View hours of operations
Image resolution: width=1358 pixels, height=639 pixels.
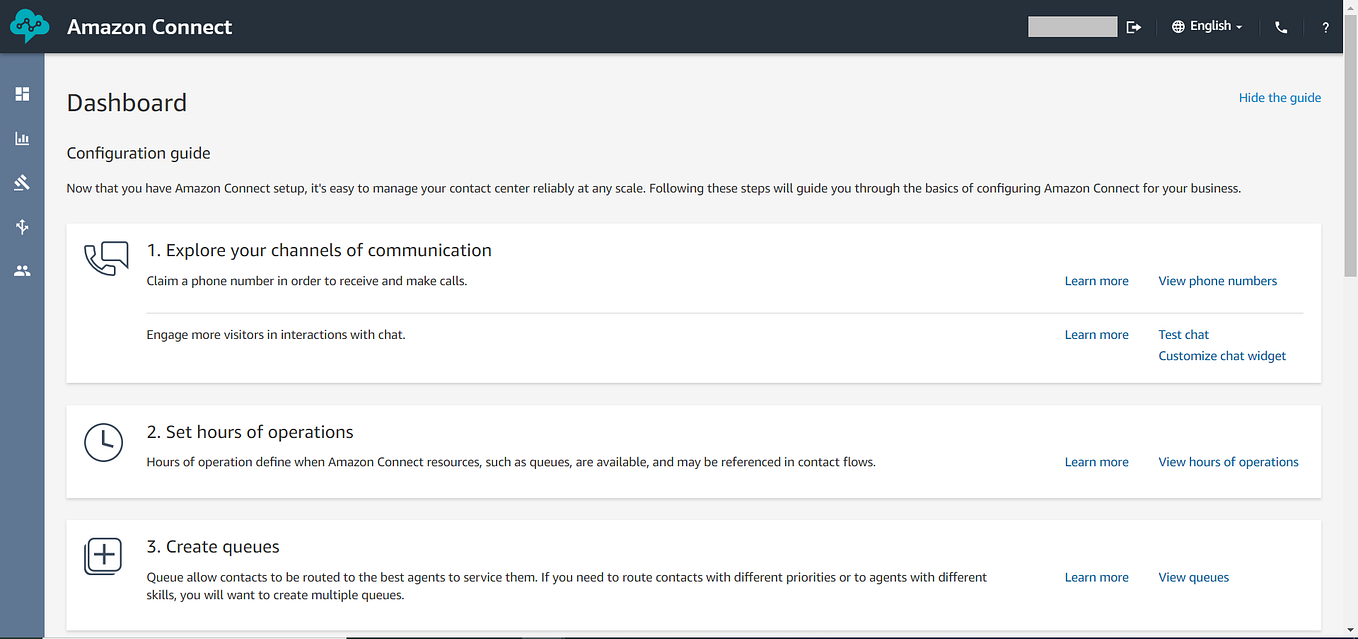pos(1228,461)
